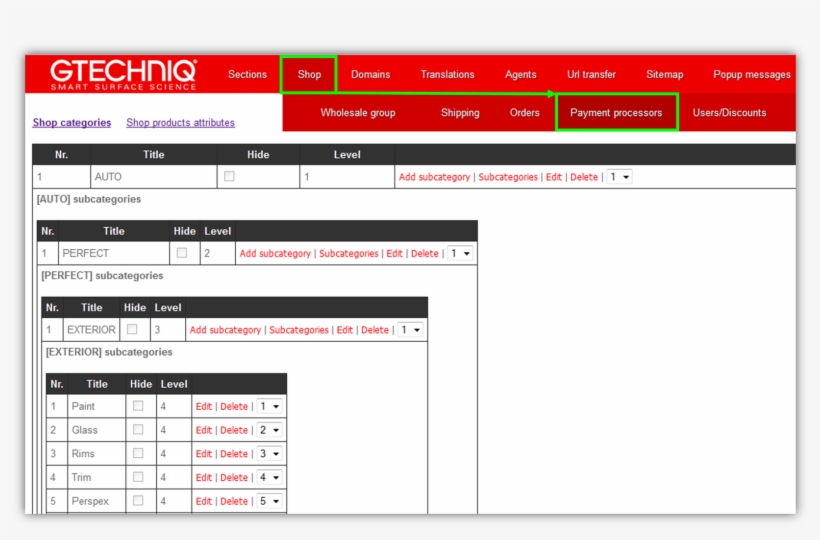
Task: Click the AUTO title cell
Action: 154,177
